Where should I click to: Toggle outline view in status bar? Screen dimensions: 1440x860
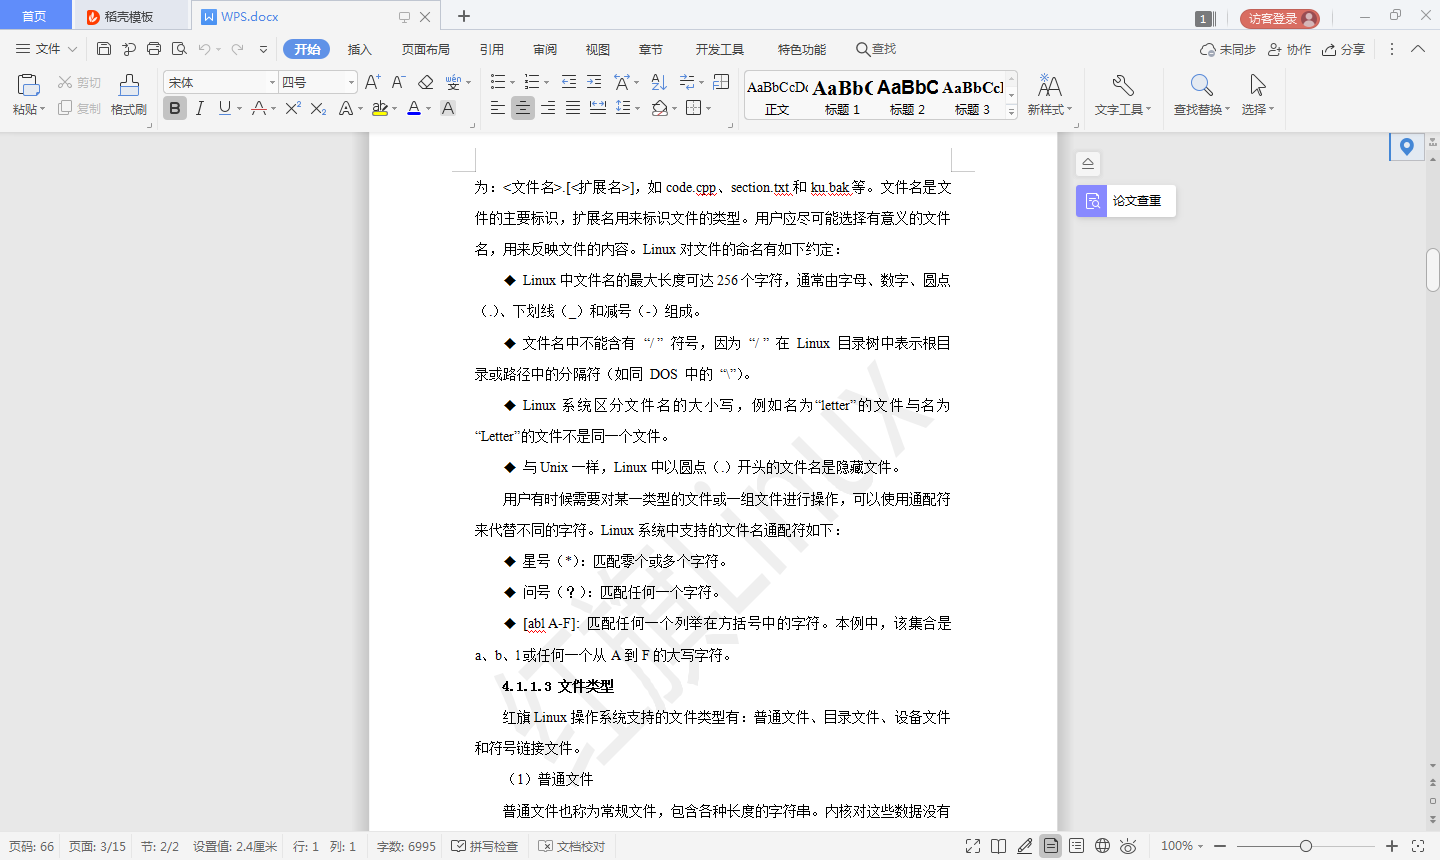[1076, 846]
